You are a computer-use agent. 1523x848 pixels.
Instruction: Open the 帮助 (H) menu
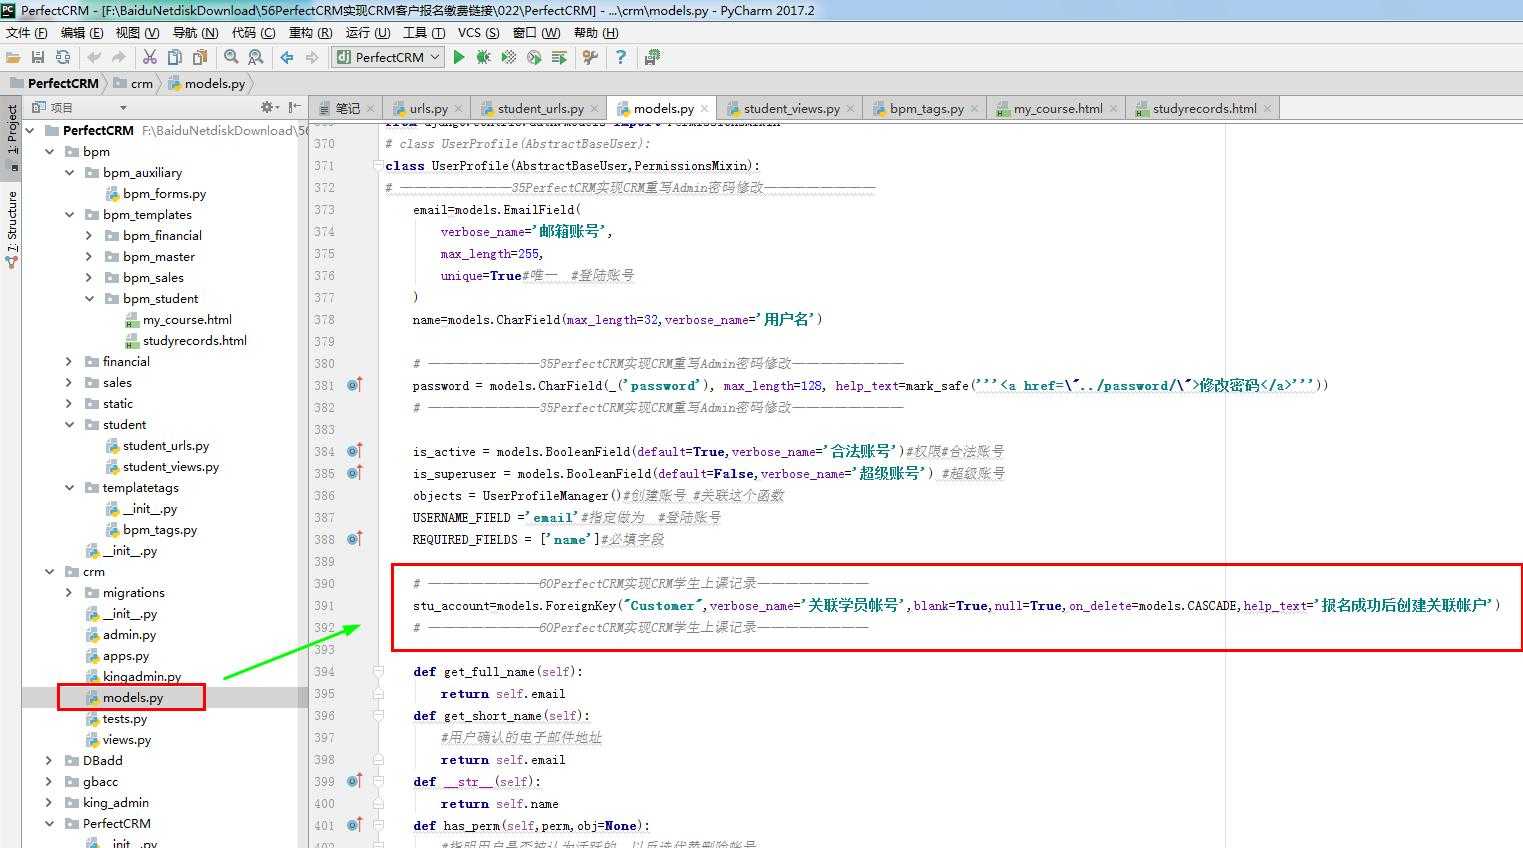596,32
